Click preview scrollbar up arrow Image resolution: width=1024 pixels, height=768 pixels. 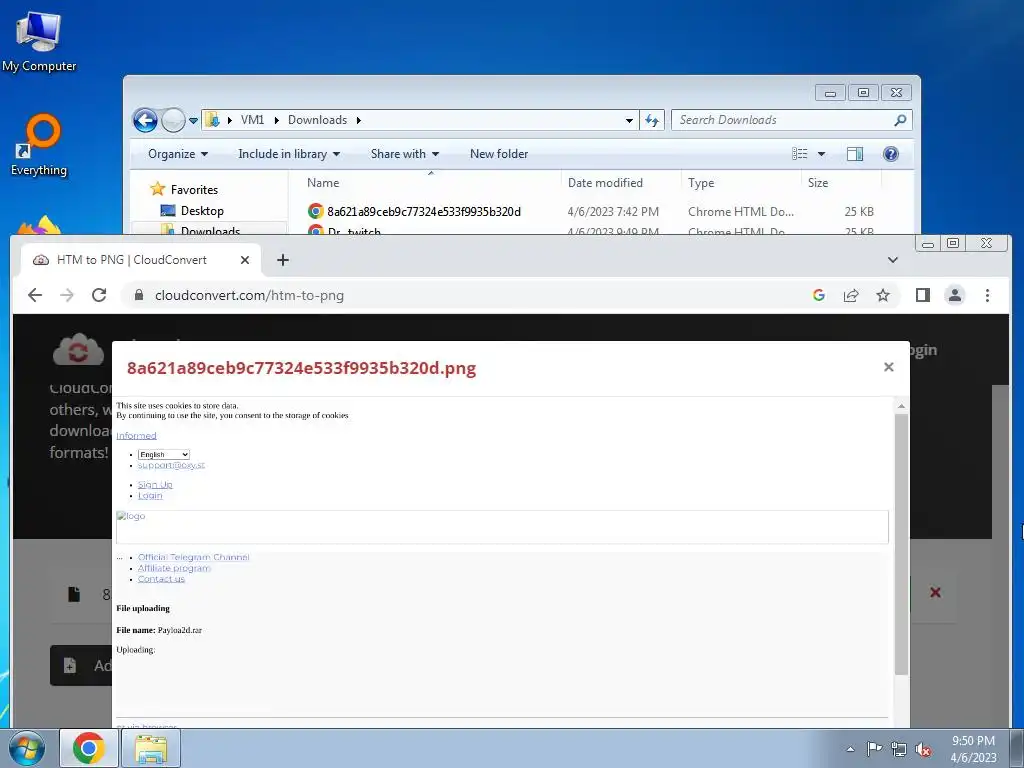coord(901,406)
